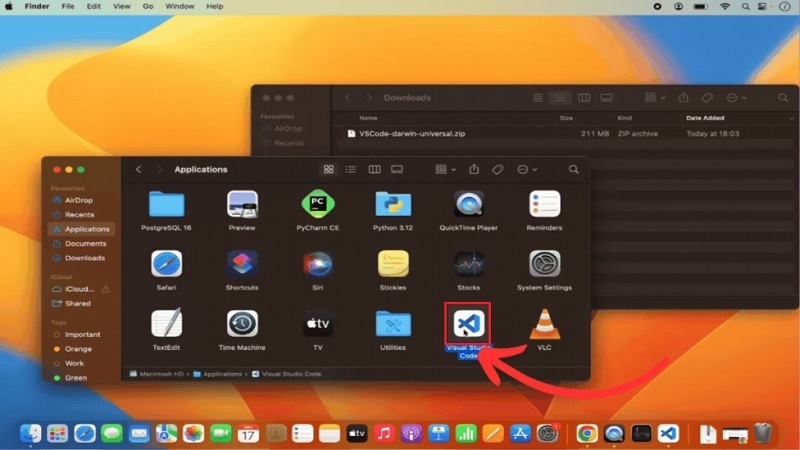
Task: Click Visual Studio Code in the path bar
Action: (x=287, y=374)
